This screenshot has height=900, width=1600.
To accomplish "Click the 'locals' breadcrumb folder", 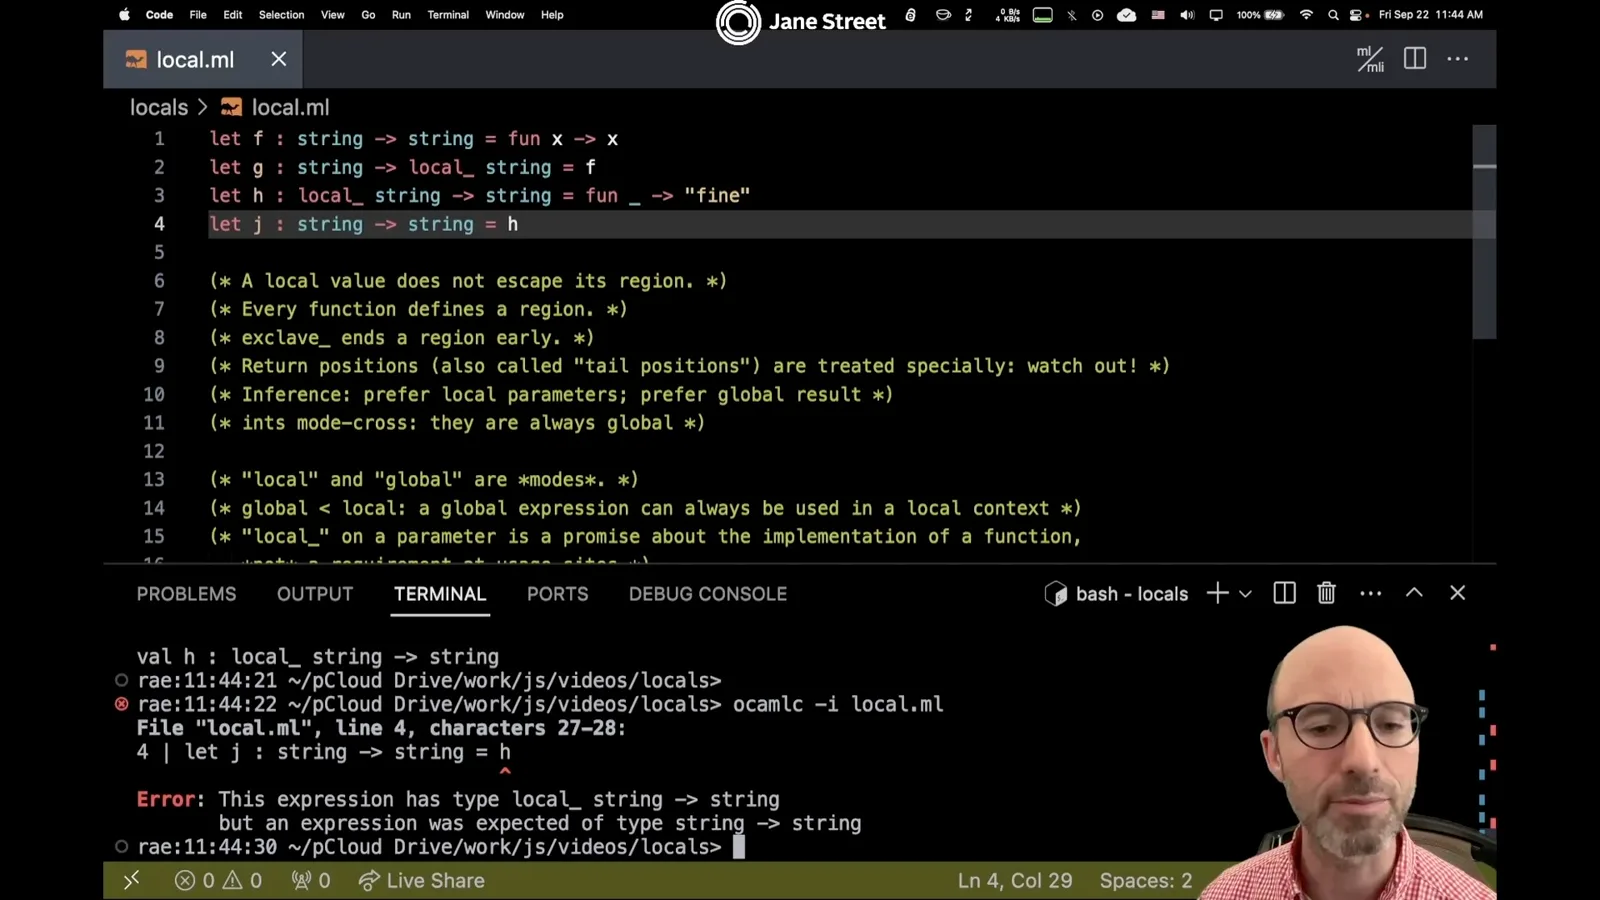I will [x=159, y=107].
